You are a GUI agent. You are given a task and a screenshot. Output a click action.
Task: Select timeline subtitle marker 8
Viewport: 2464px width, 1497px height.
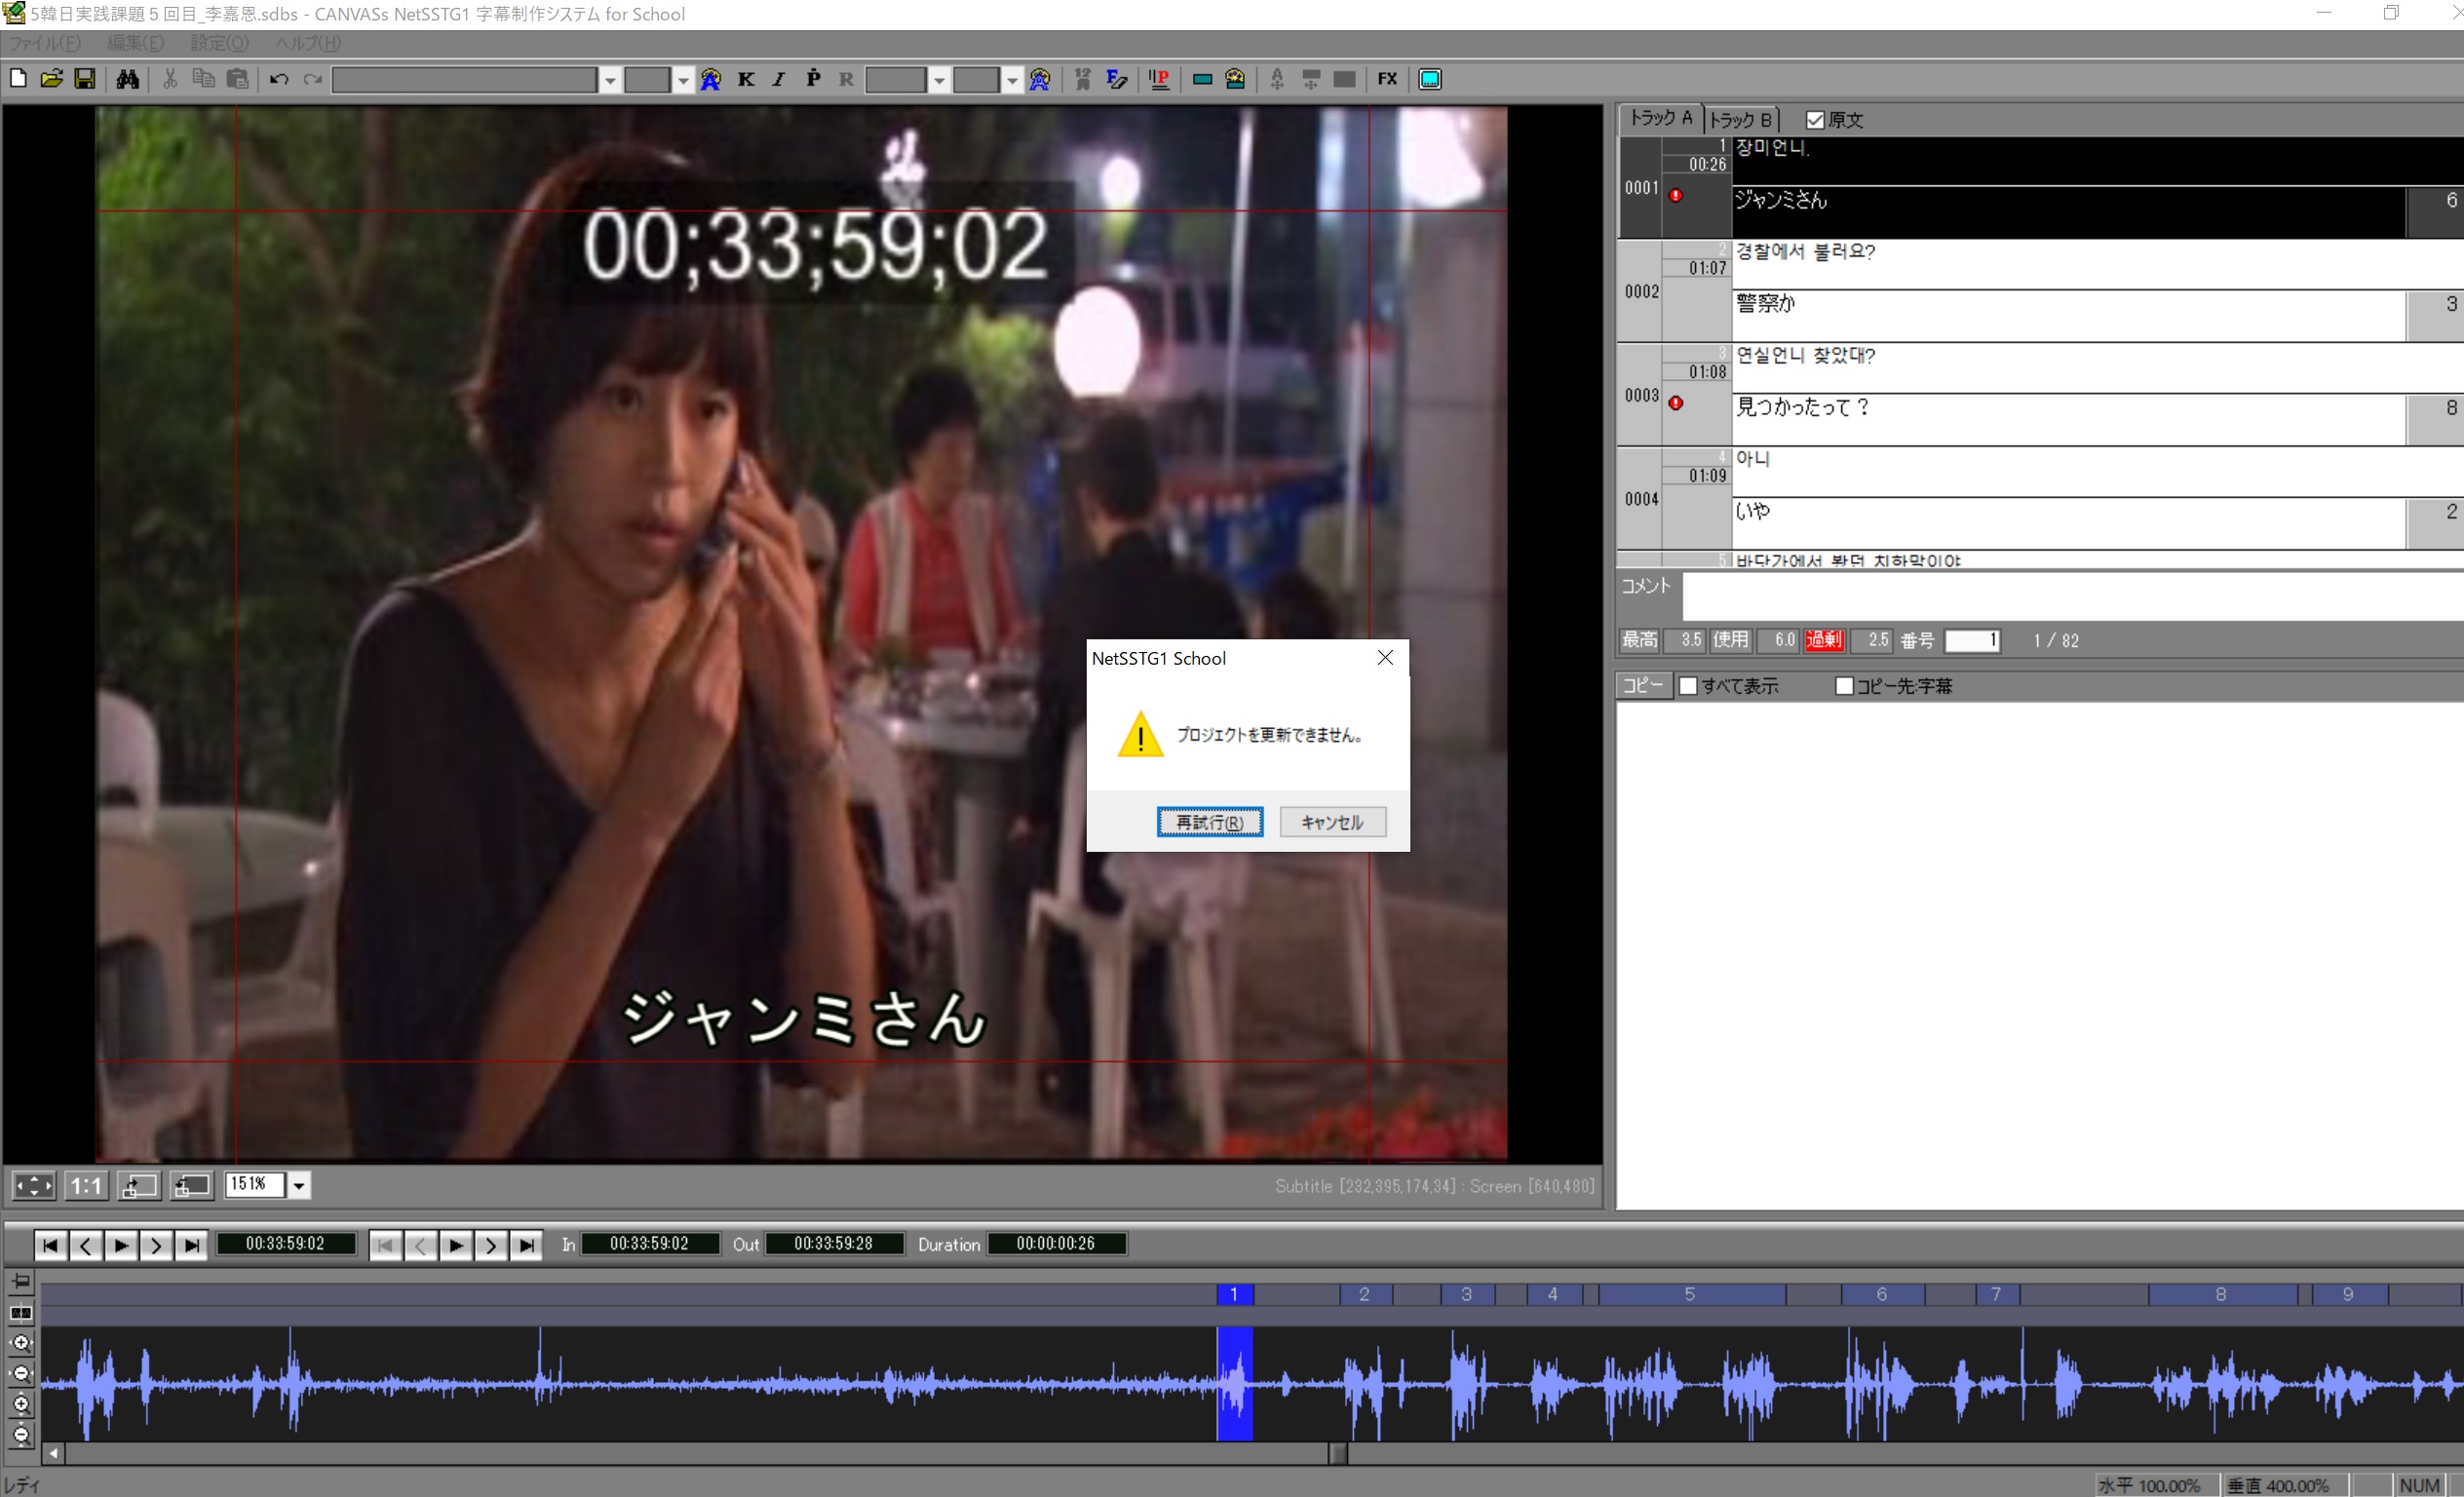pyautogui.click(x=2222, y=1294)
